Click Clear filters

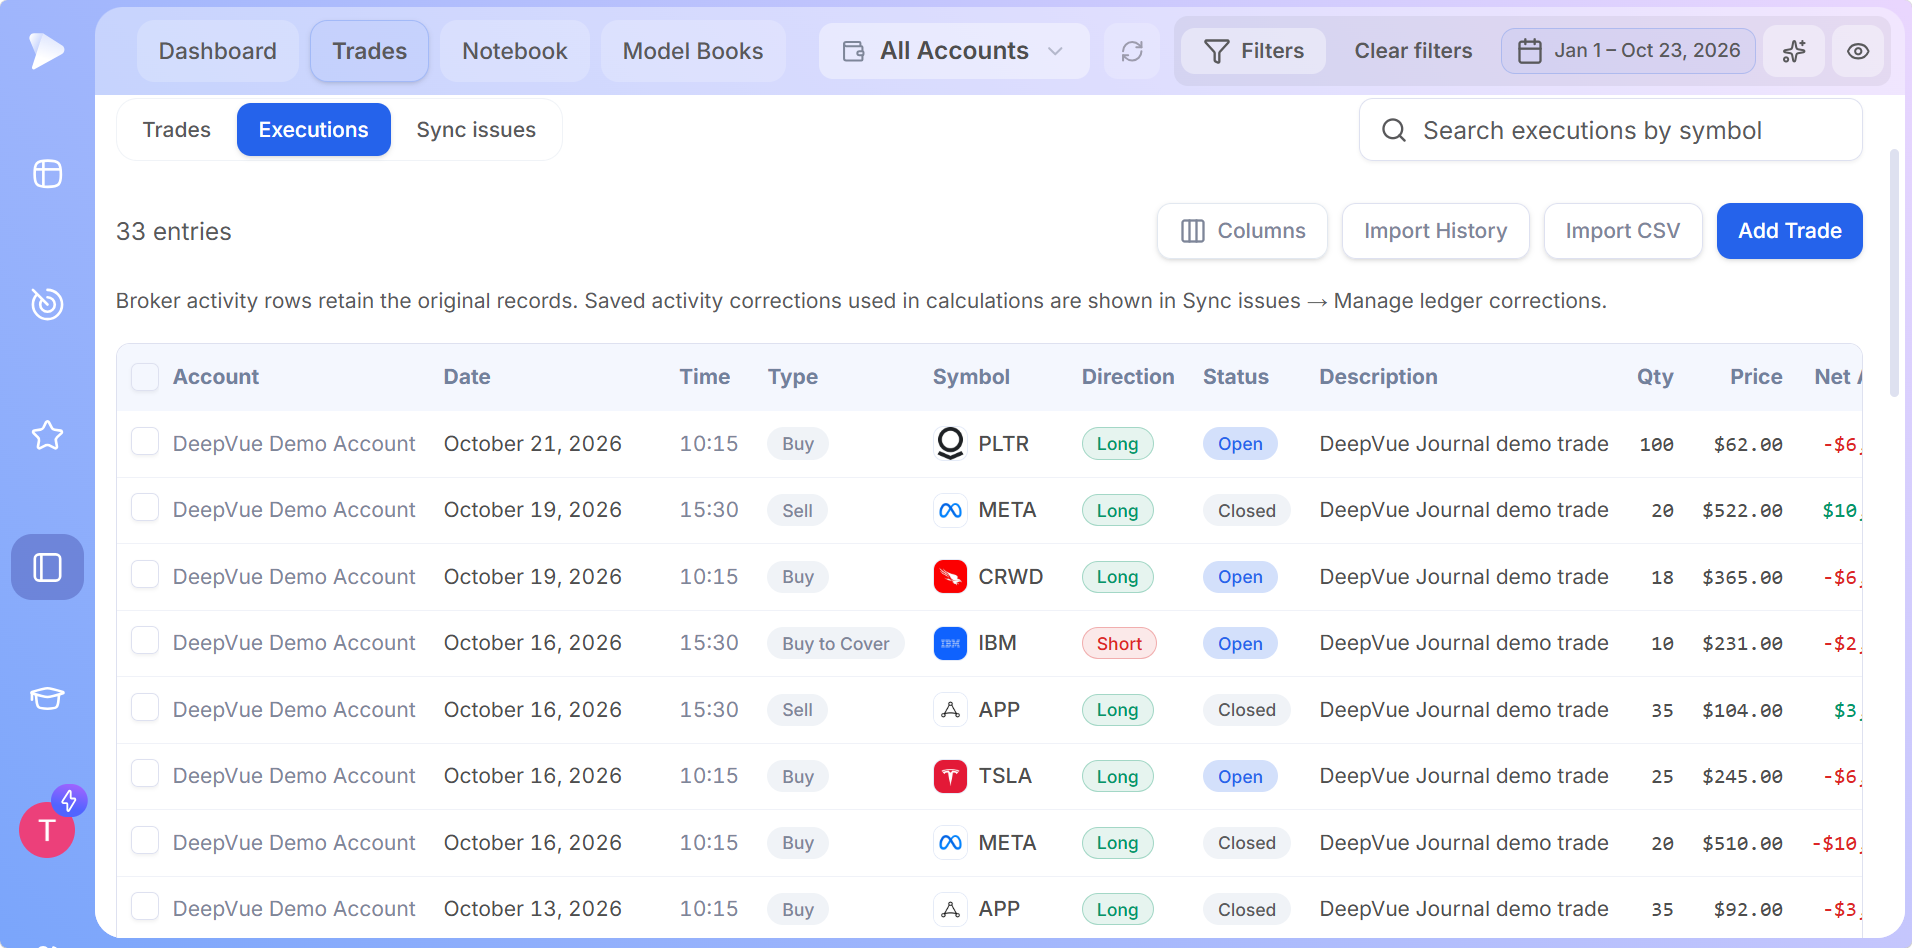[x=1414, y=51]
